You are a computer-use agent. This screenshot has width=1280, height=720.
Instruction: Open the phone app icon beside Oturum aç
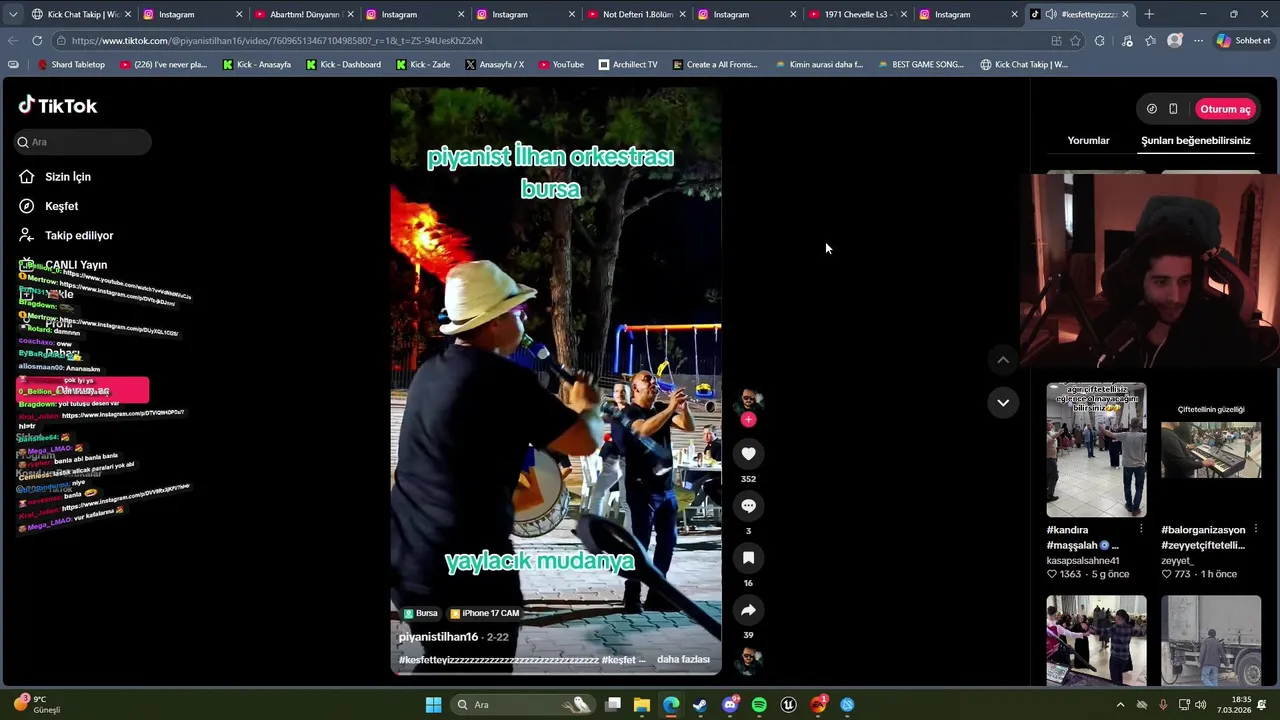click(1173, 109)
